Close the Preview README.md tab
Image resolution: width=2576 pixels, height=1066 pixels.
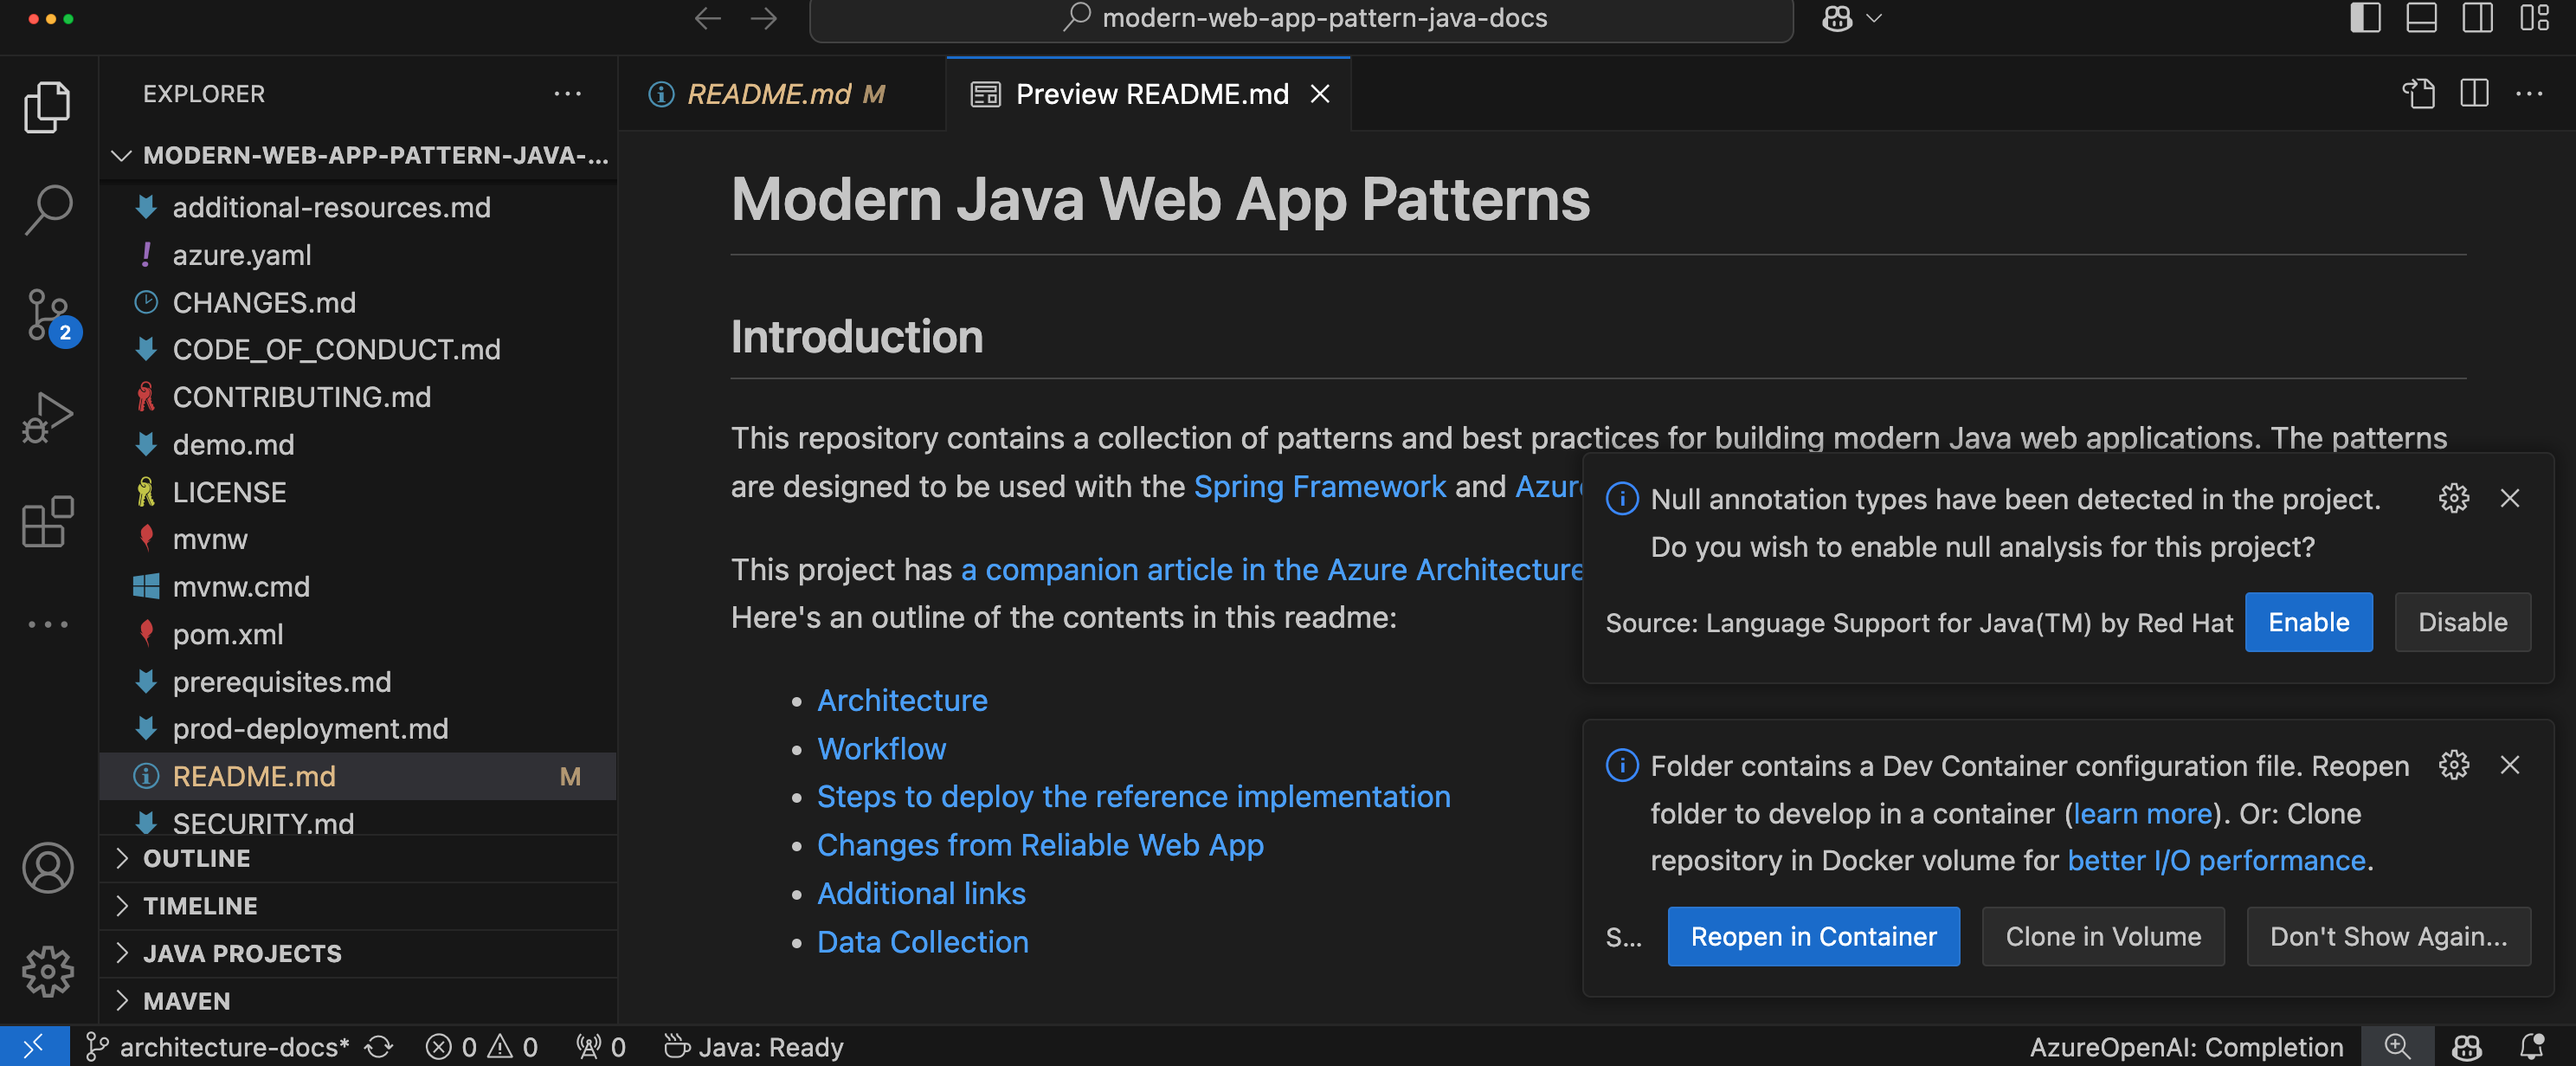(x=1320, y=94)
